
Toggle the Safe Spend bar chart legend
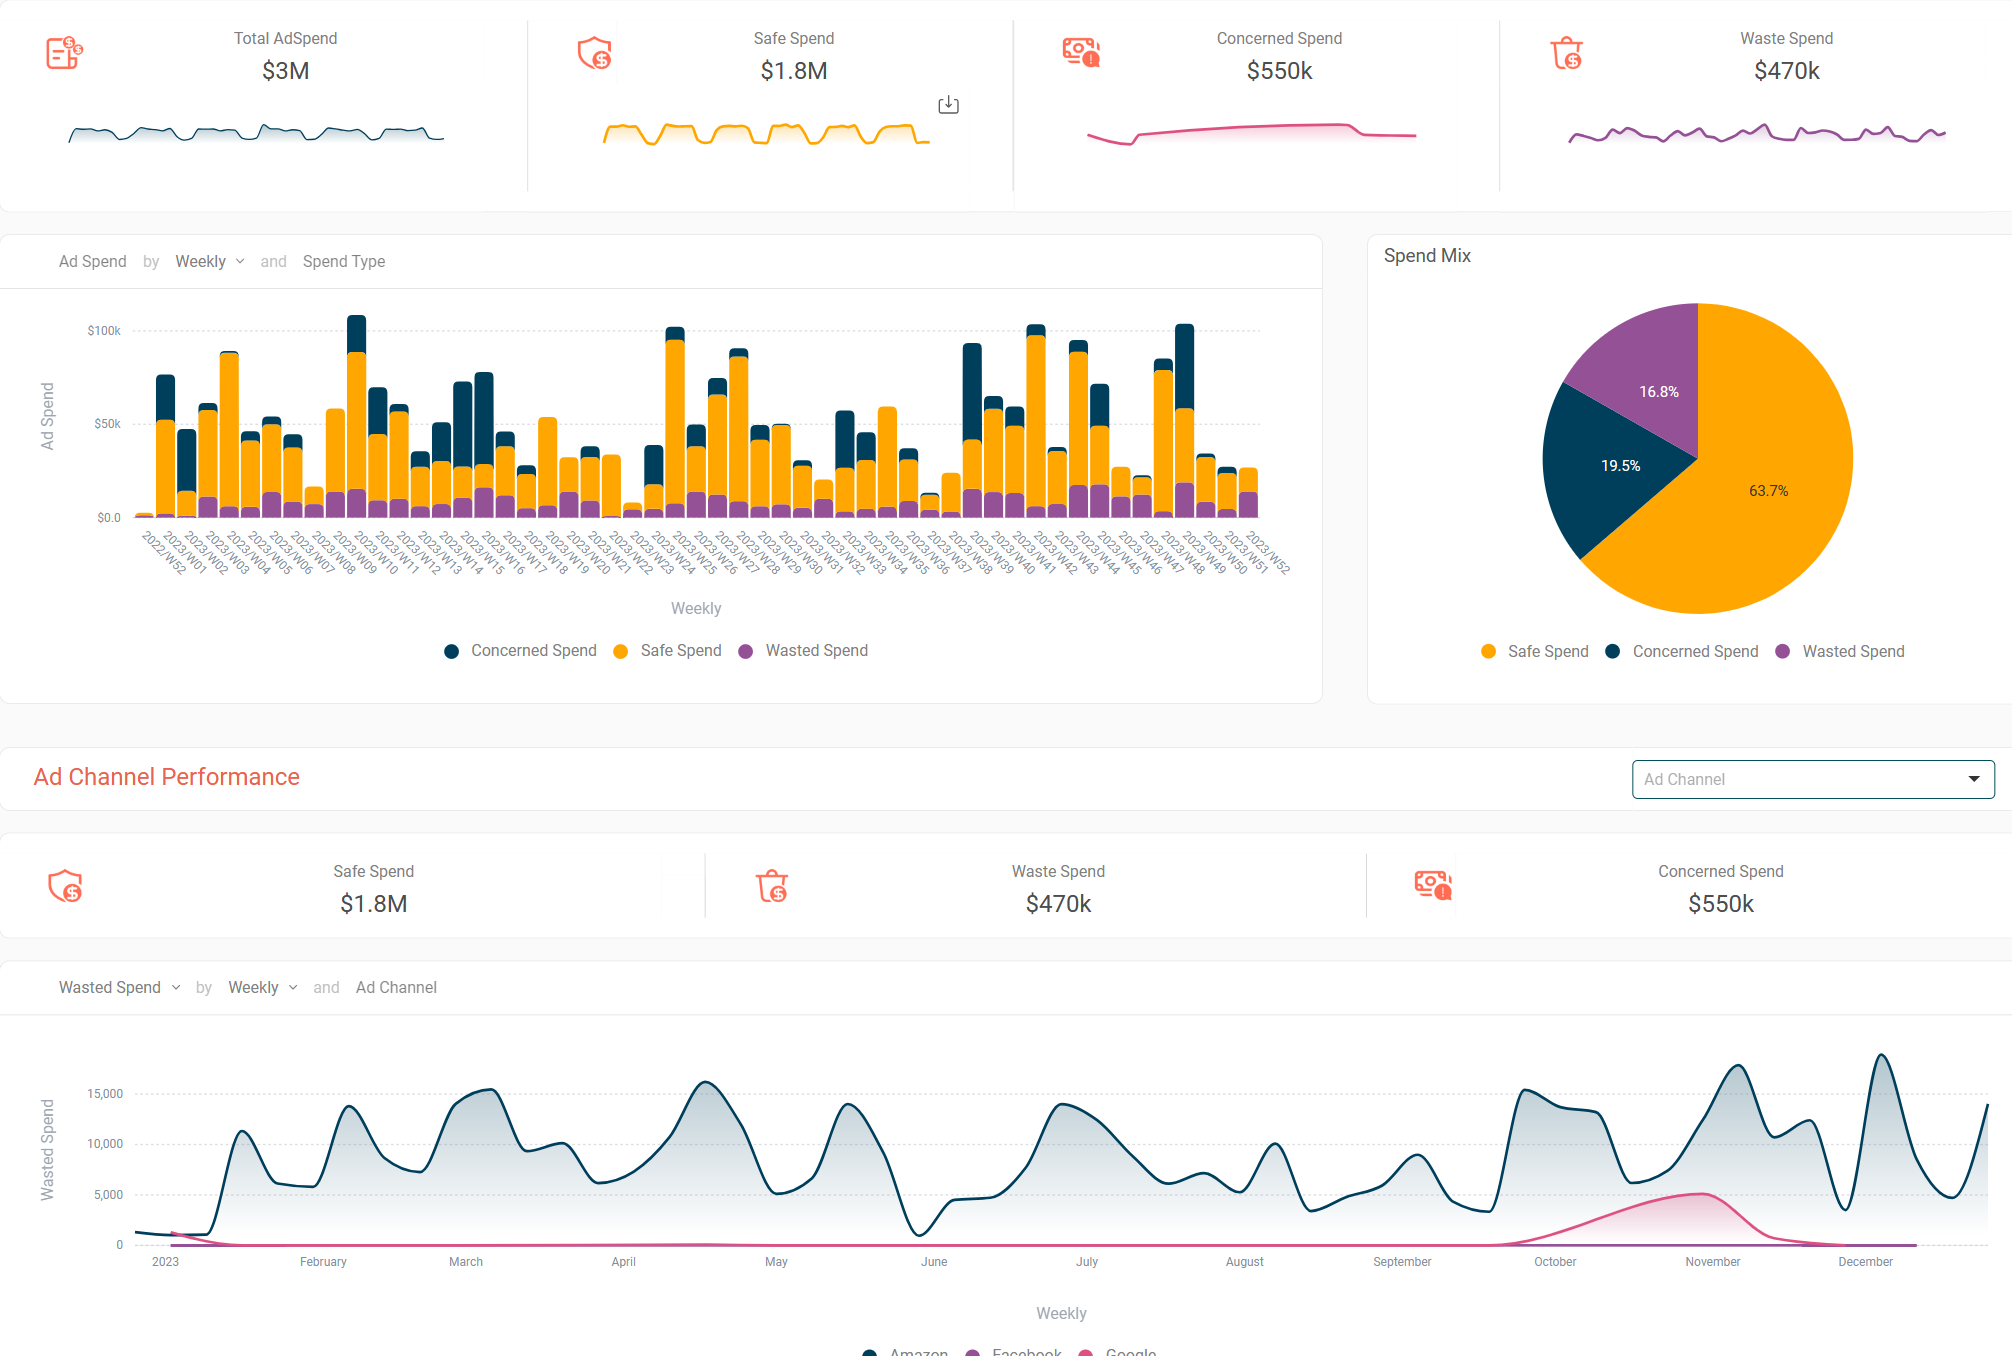tap(668, 651)
